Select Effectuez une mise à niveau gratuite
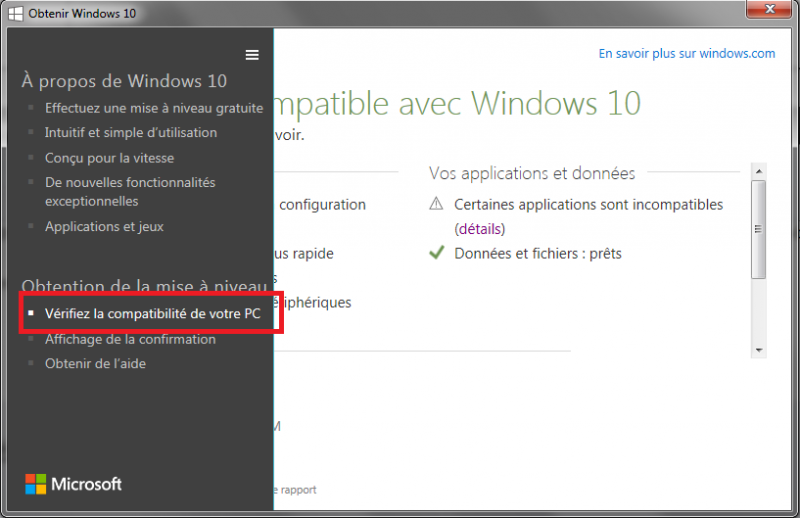Image resolution: width=800 pixels, height=518 pixels. click(x=154, y=108)
